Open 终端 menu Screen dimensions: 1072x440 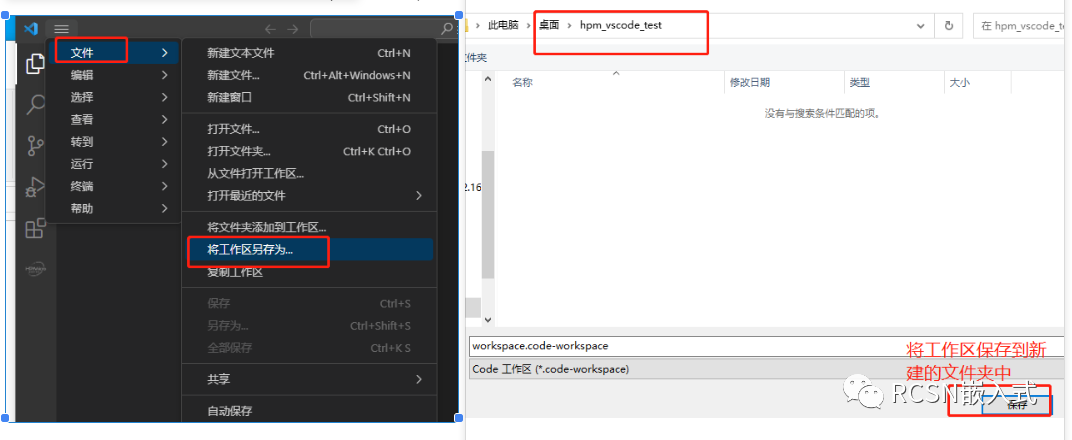point(113,186)
